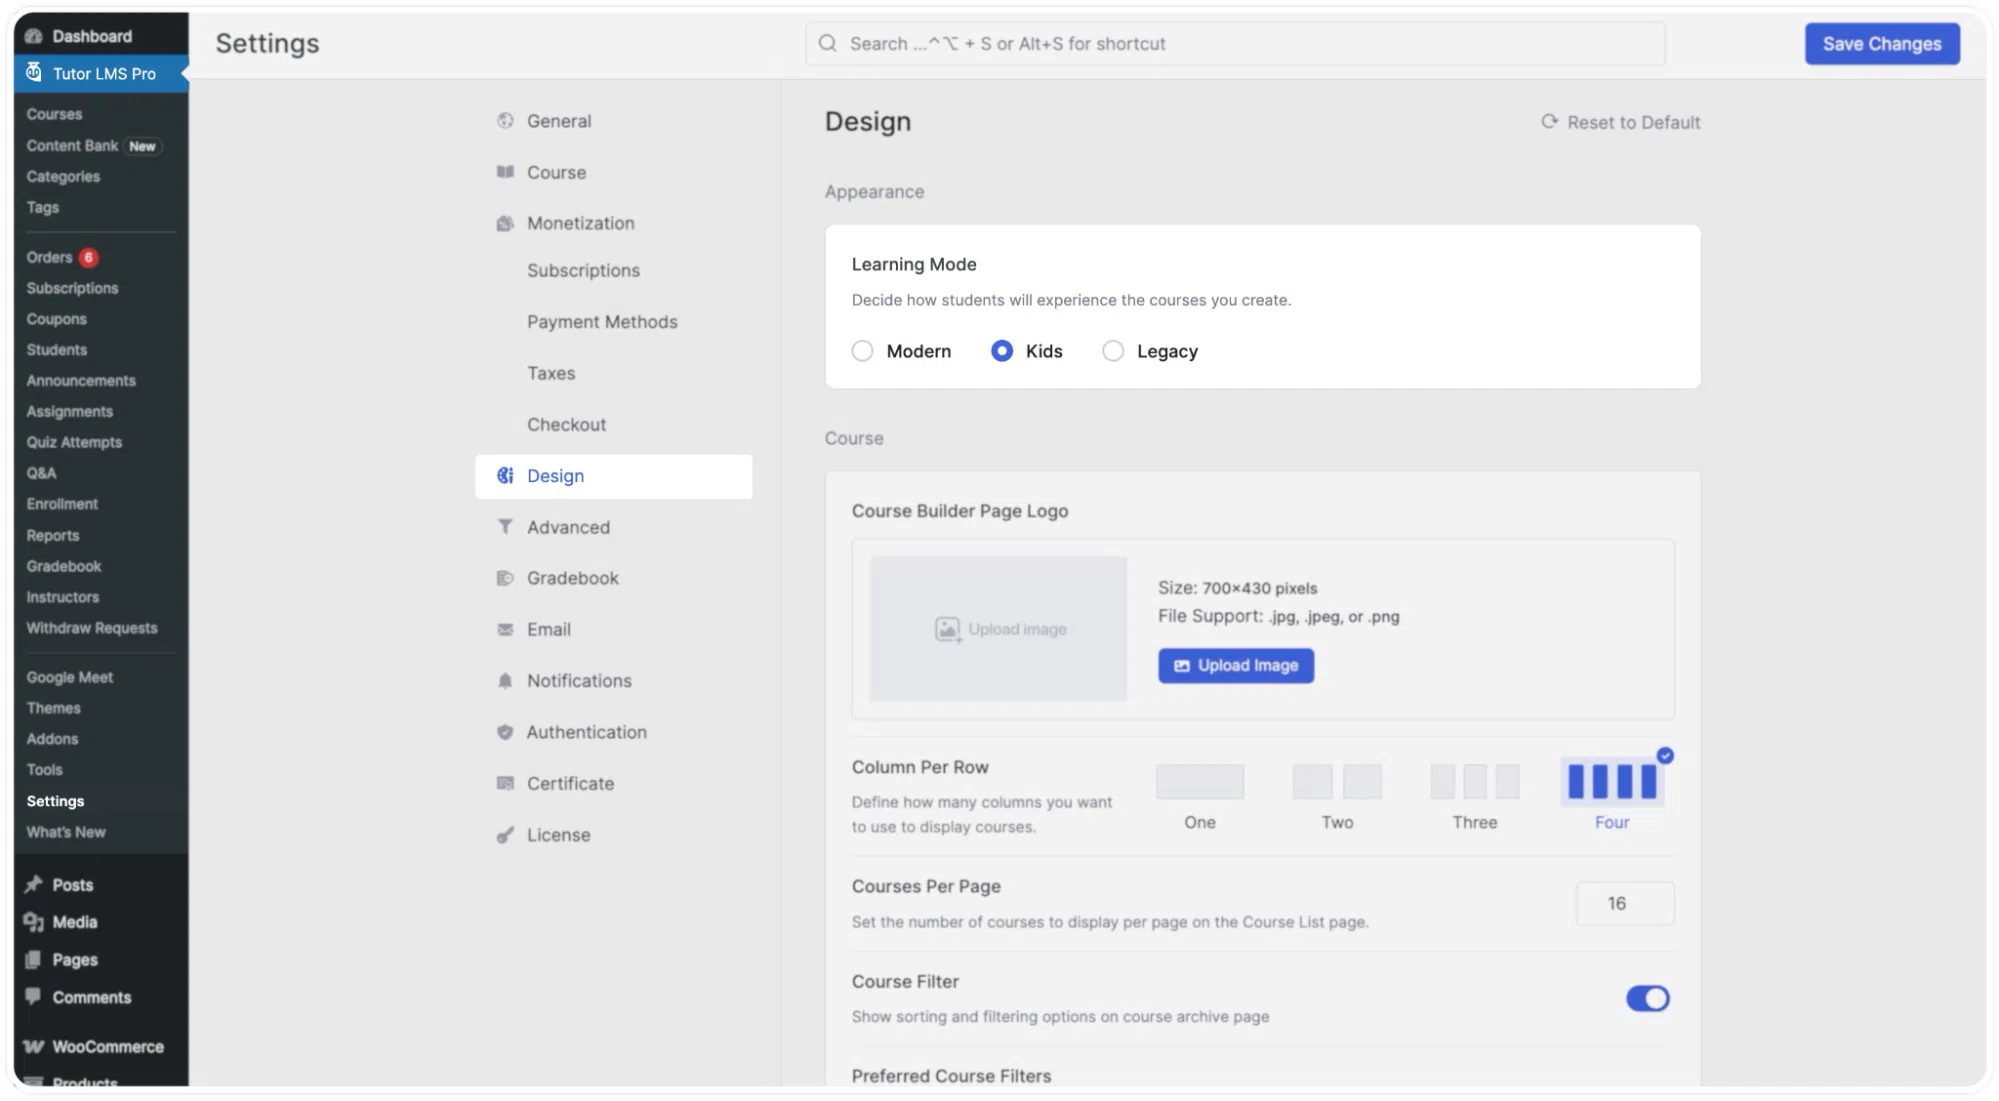Click the License key icon
Screen dimensions: 1999x1101
pos(505,835)
